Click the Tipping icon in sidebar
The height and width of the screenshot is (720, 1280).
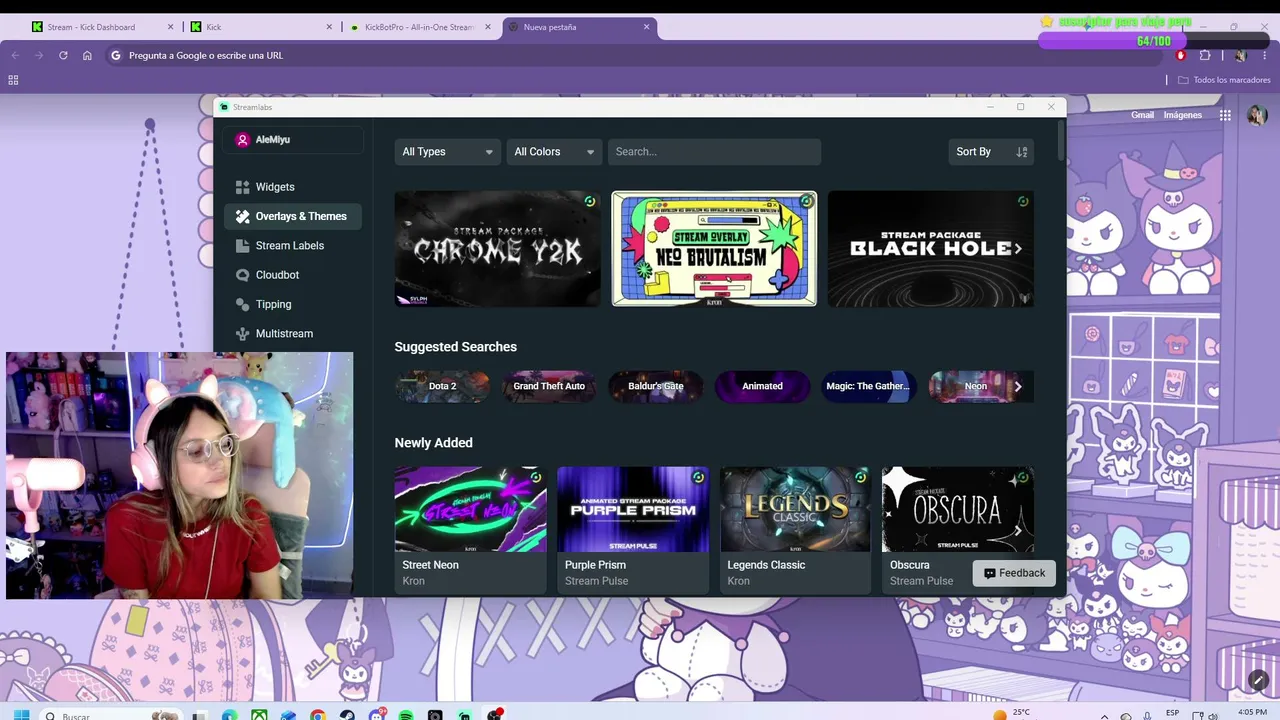point(242,304)
